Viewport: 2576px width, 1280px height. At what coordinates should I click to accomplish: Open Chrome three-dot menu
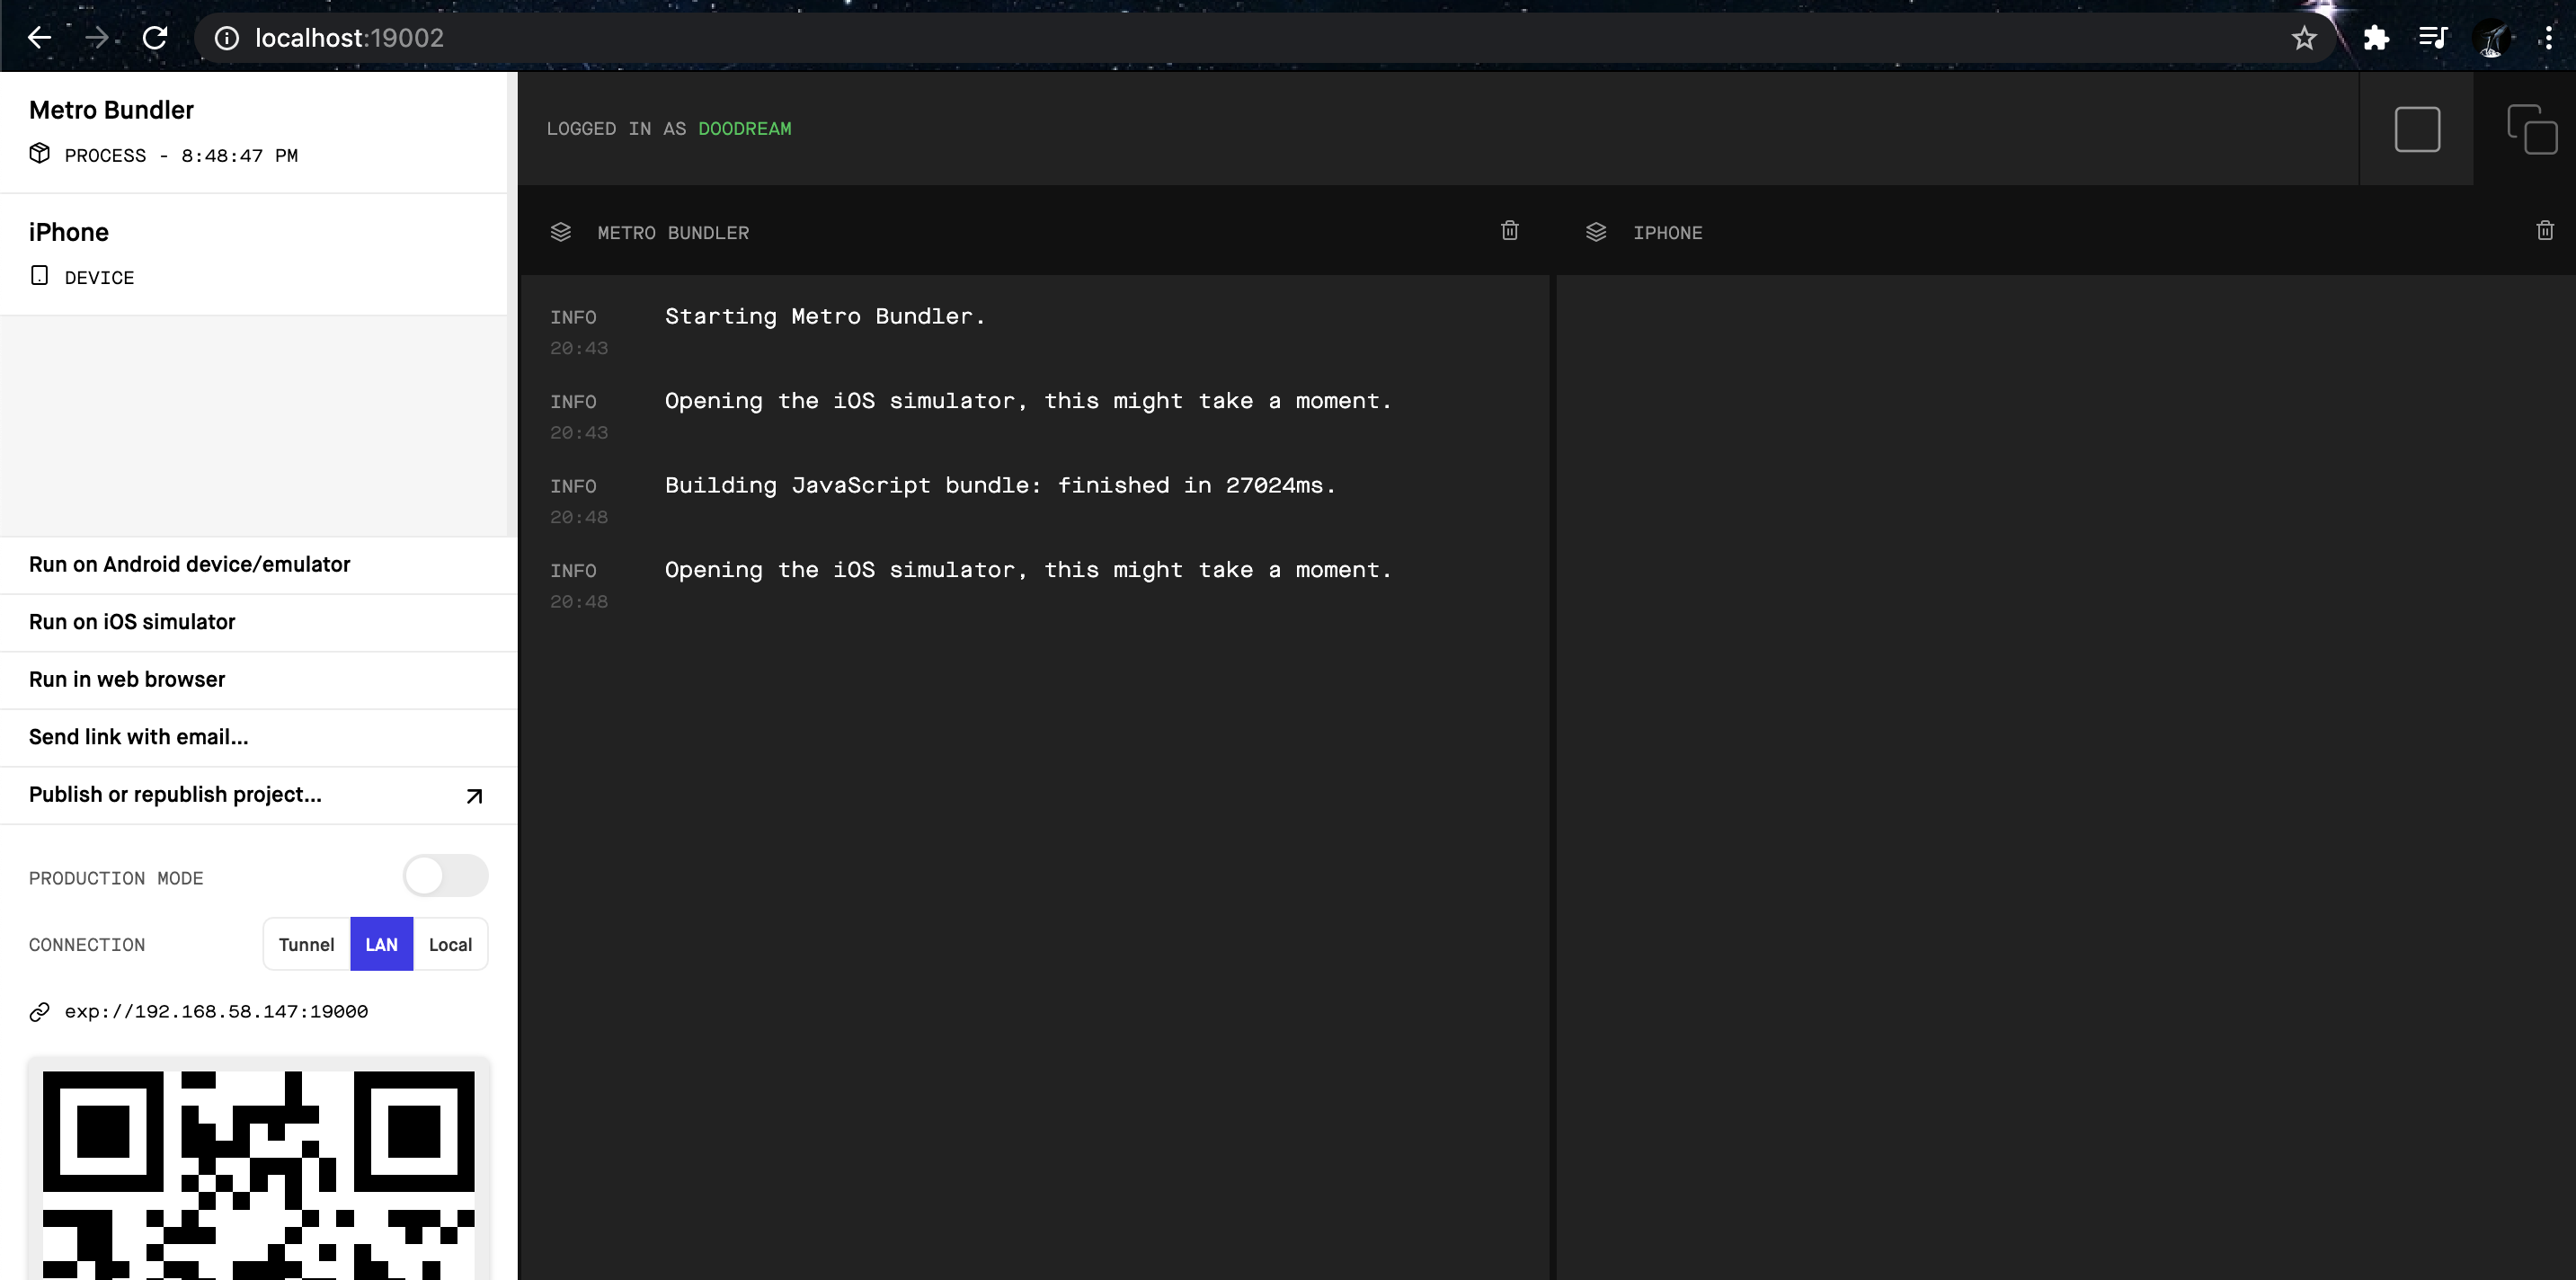coord(2547,38)
